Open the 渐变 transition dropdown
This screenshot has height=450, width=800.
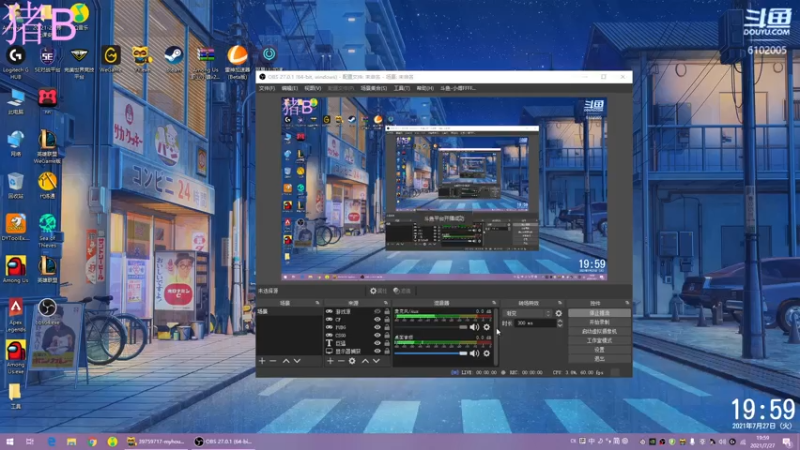coord(527,313)
